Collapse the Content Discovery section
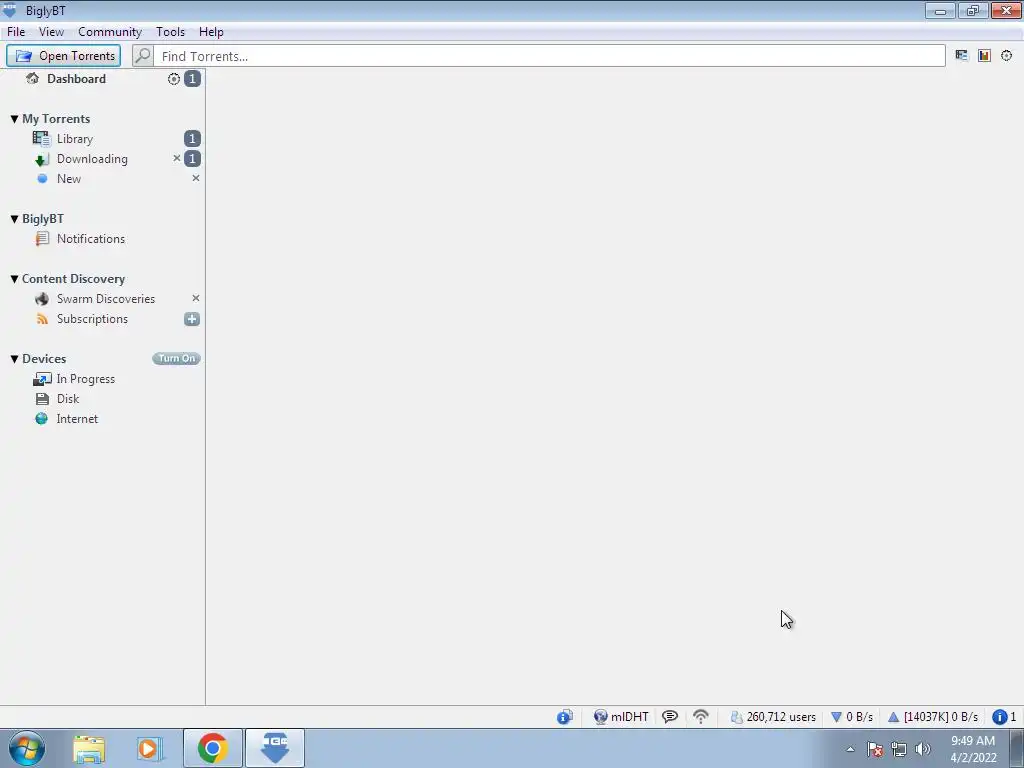Viewport: 1024px width, 768px height. pos(14,279)
